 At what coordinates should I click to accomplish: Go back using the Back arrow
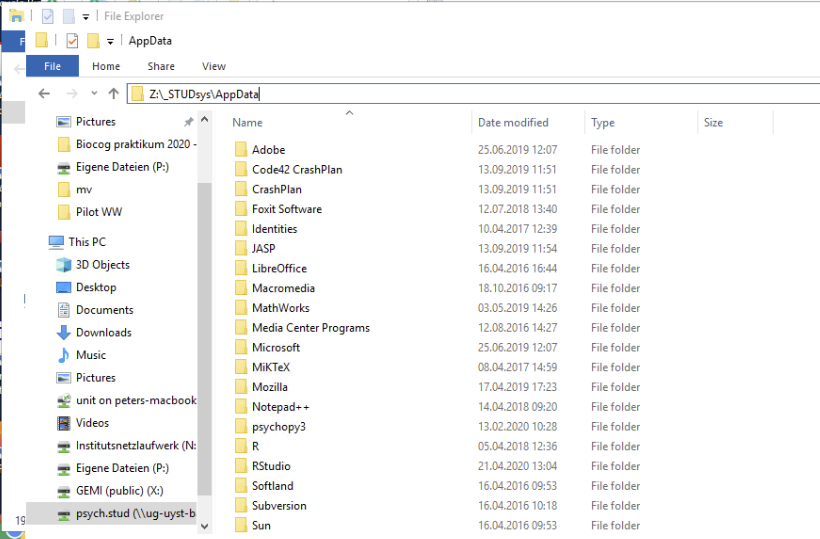tap(44, 94)
